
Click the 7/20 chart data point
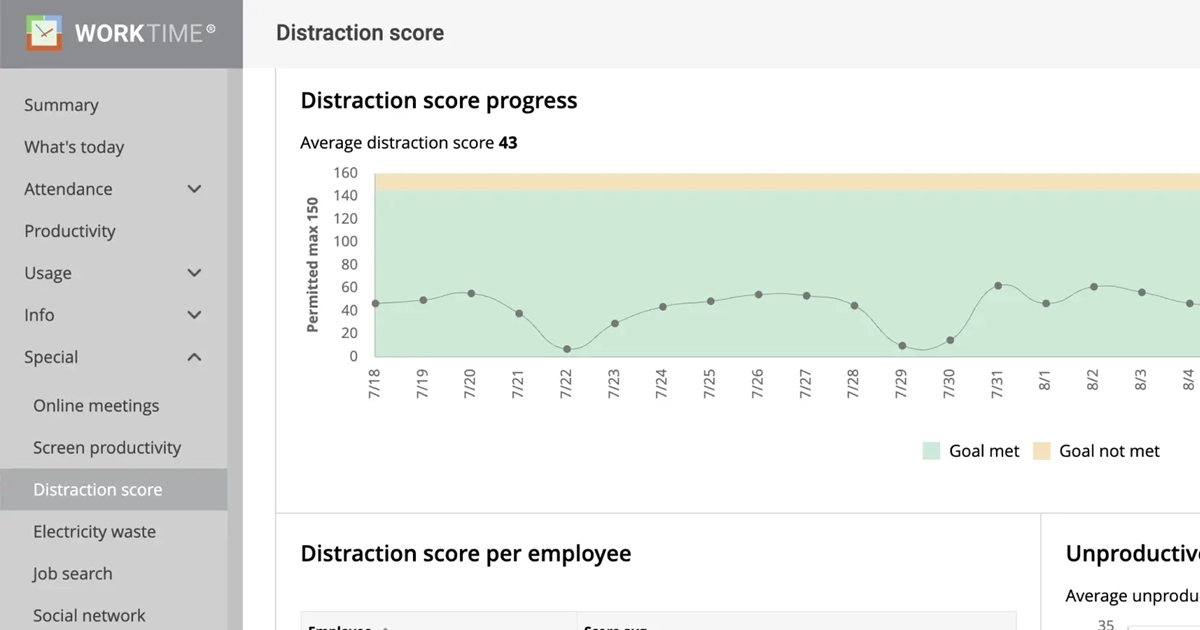pos(471,294)
